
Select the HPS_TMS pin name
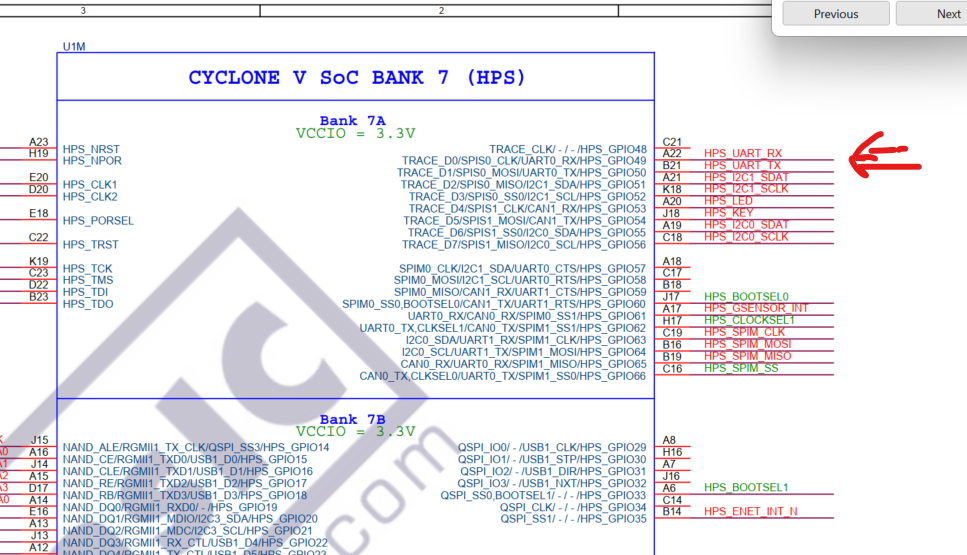(88, 281)
